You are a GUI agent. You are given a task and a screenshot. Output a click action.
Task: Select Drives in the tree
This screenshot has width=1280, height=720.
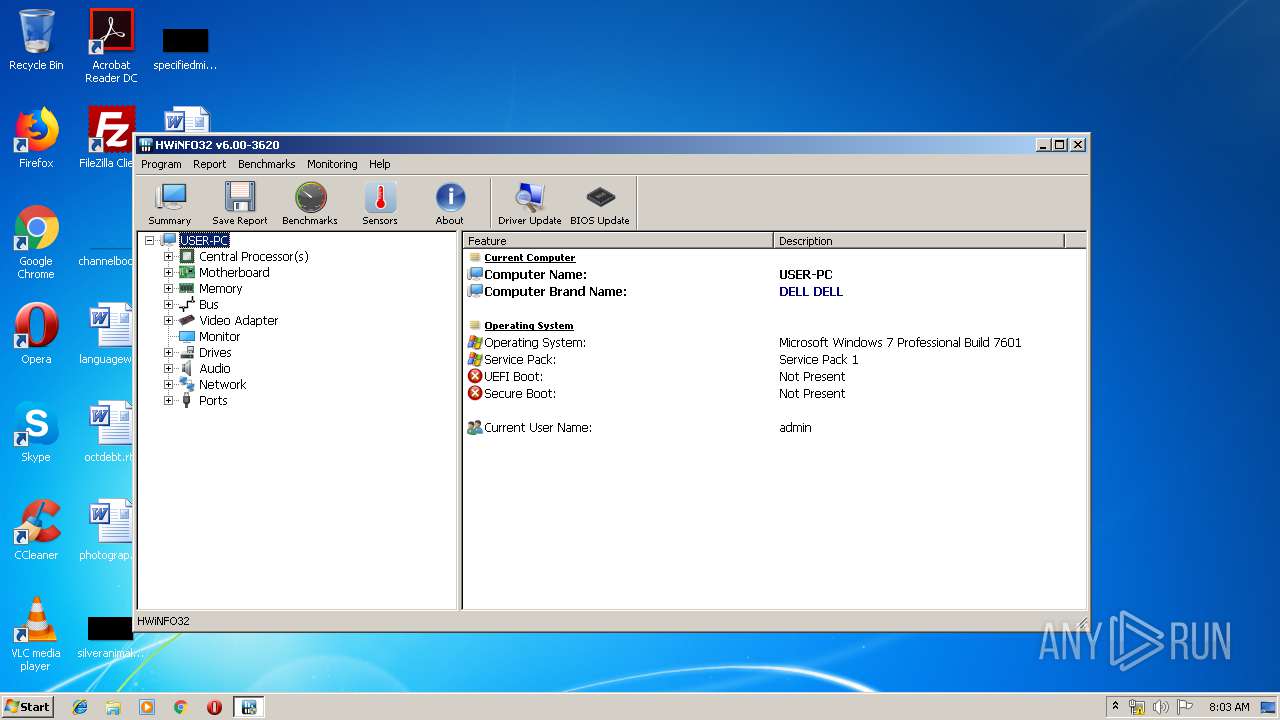point(215,352)
